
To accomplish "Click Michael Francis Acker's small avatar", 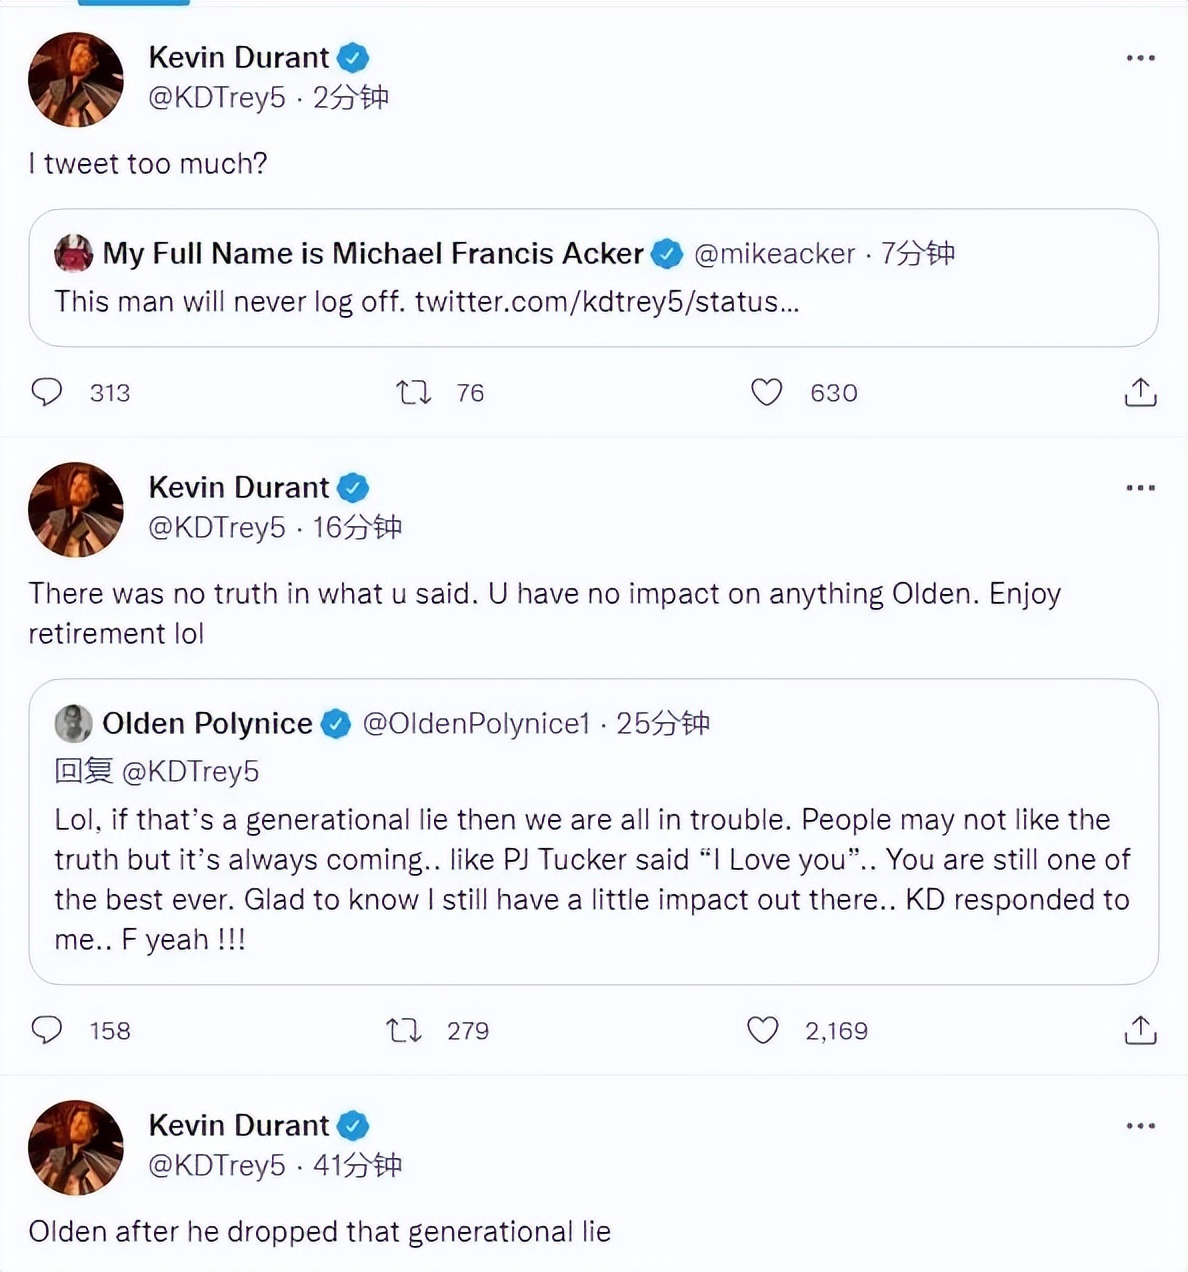I will pyautogui.click(x=73, y=254).
